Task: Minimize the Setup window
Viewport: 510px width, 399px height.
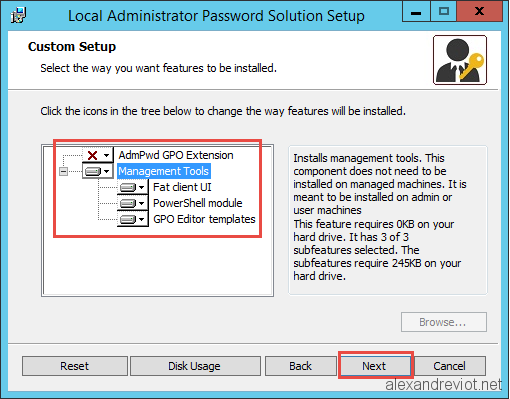Action: 416,12
